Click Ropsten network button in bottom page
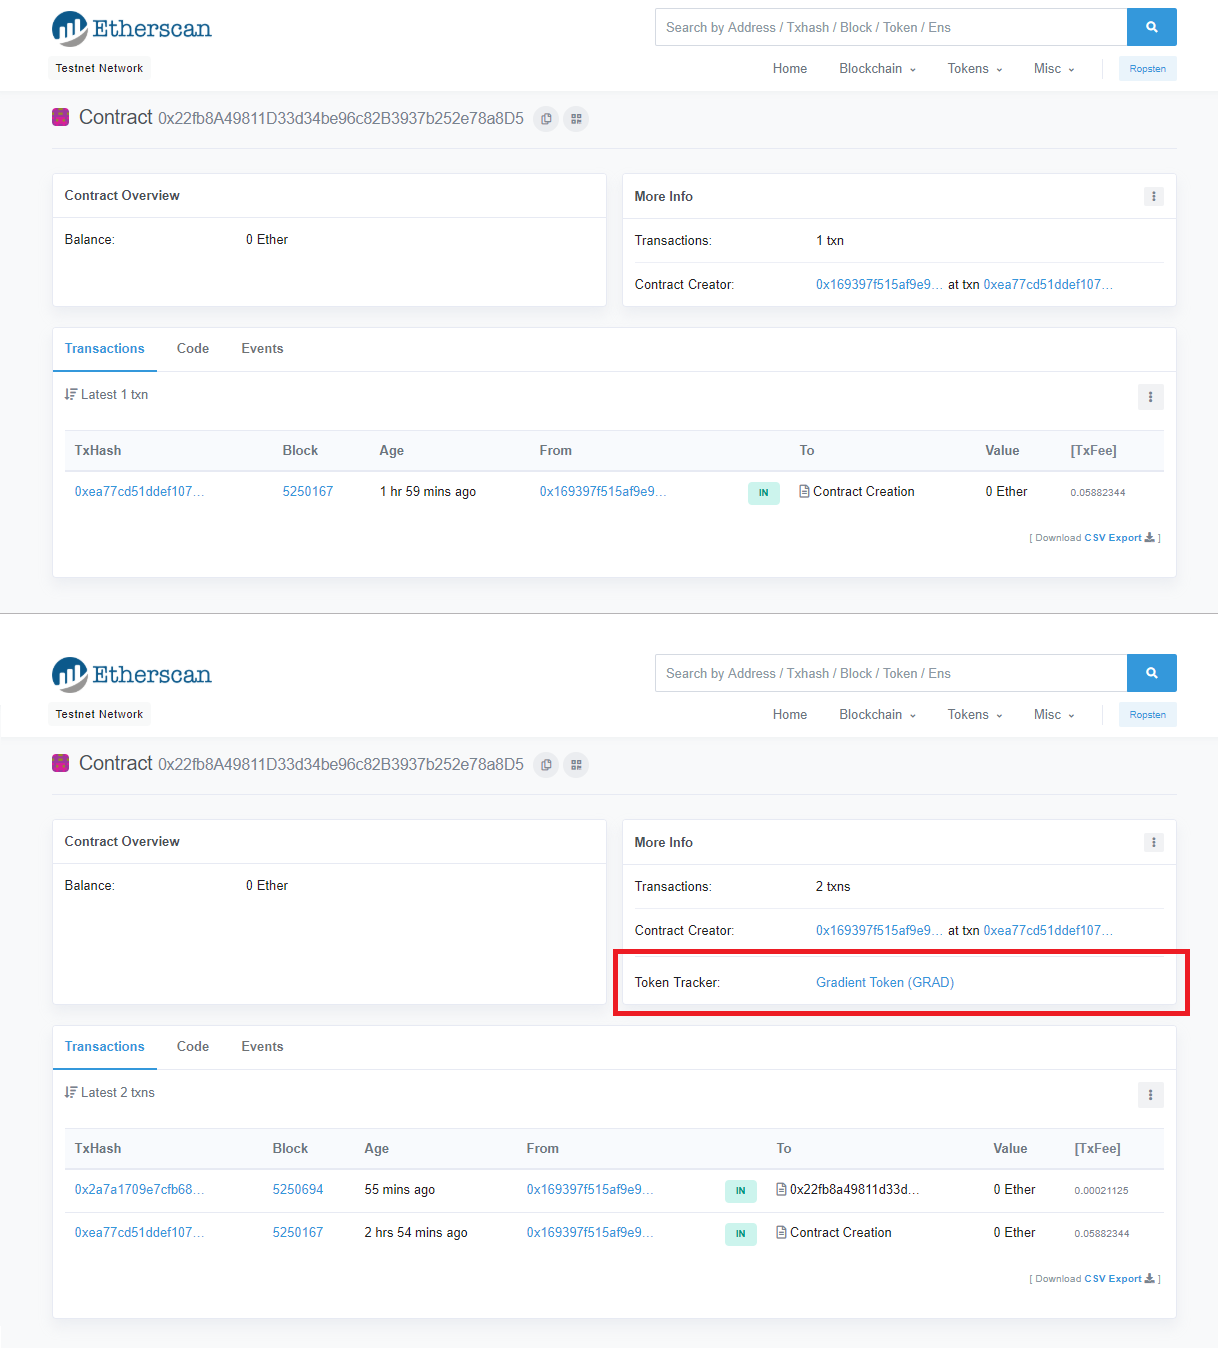 pyautogui.click(x=1148, y=715)
